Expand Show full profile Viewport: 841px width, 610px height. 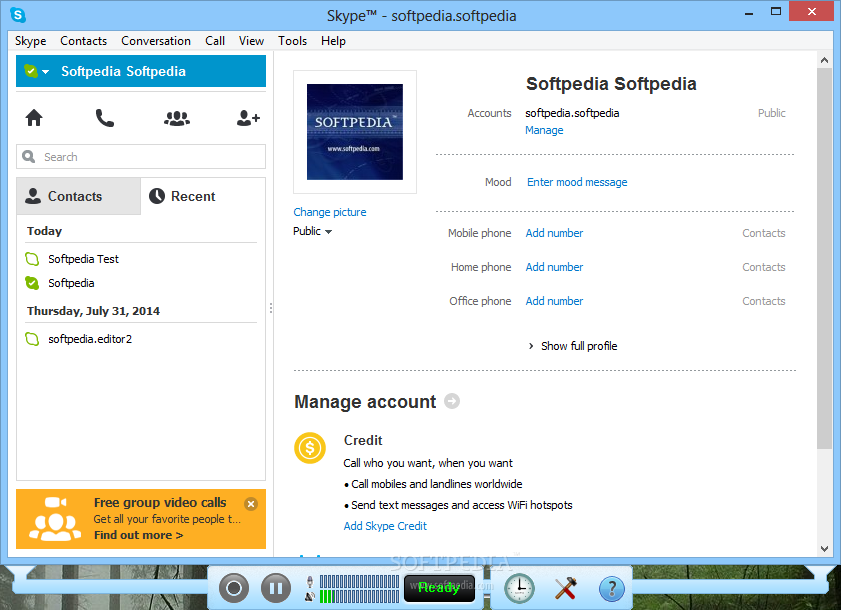[573, 346]
